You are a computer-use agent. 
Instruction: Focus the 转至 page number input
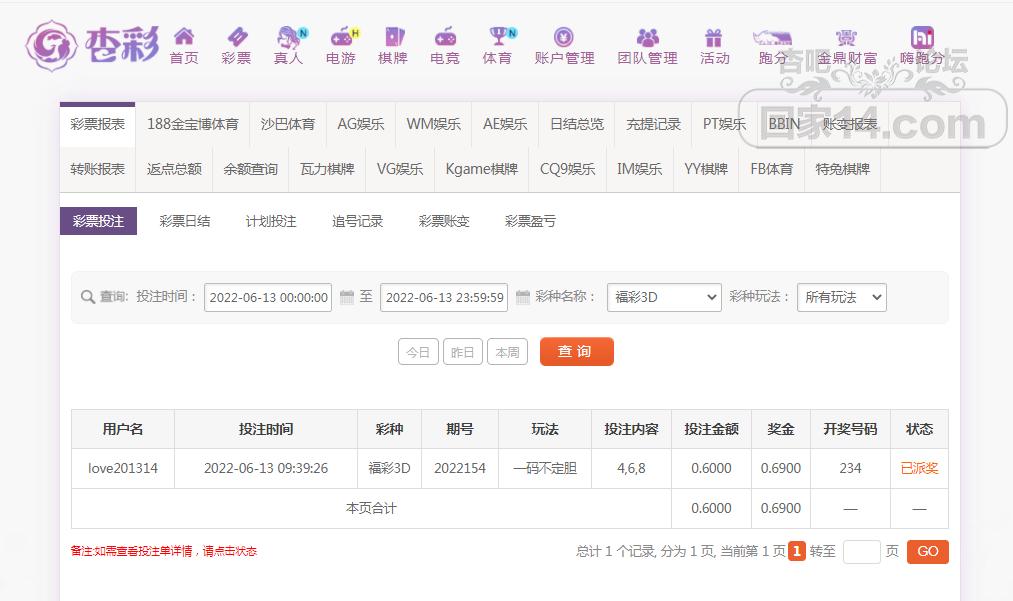pyautogui.click(x=862, y=551)
